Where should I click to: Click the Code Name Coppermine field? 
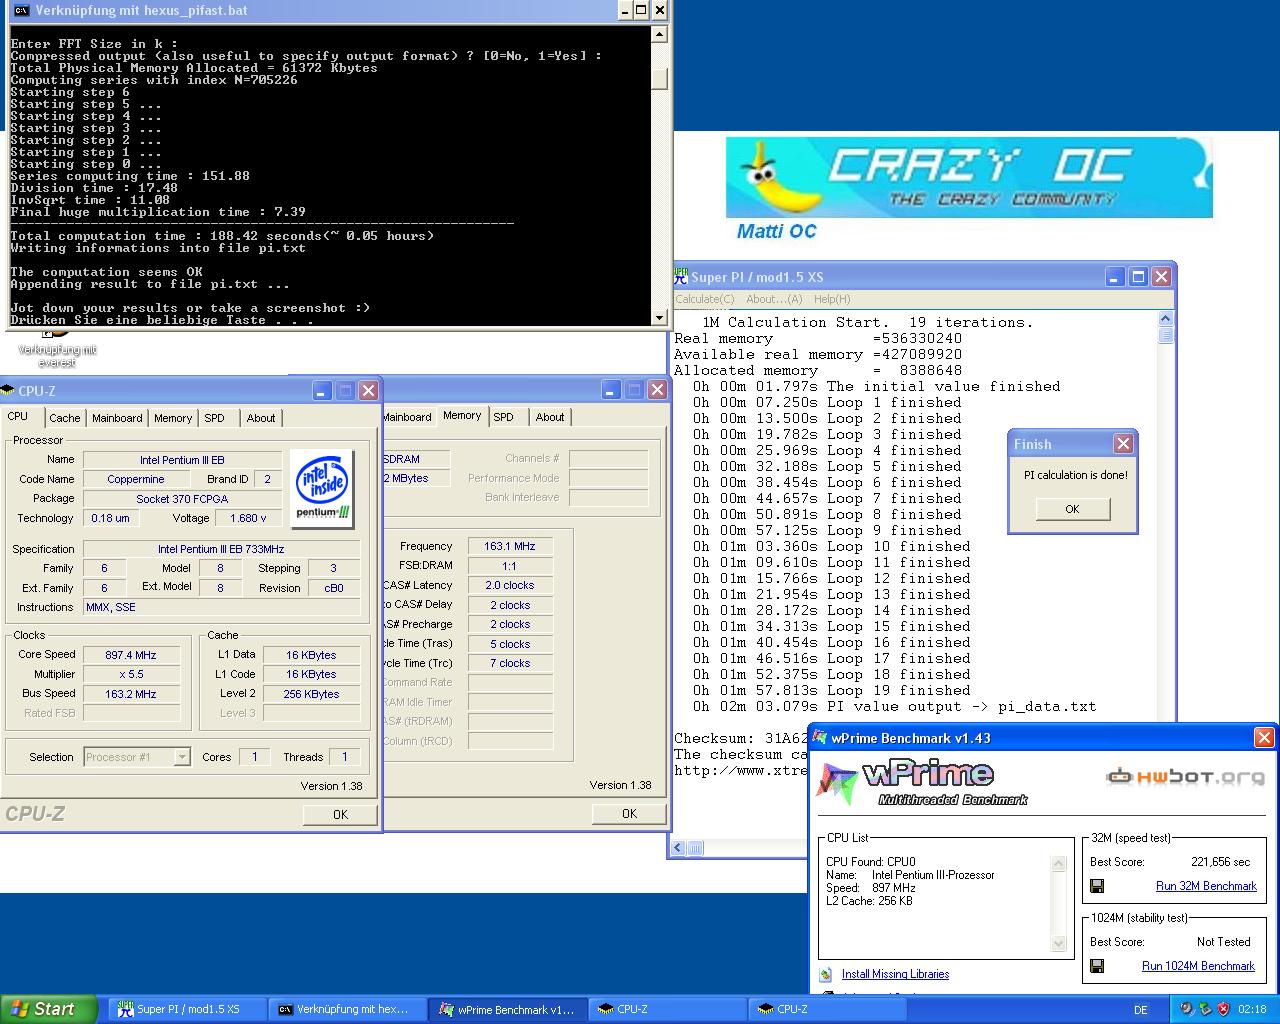click(136, 479)
